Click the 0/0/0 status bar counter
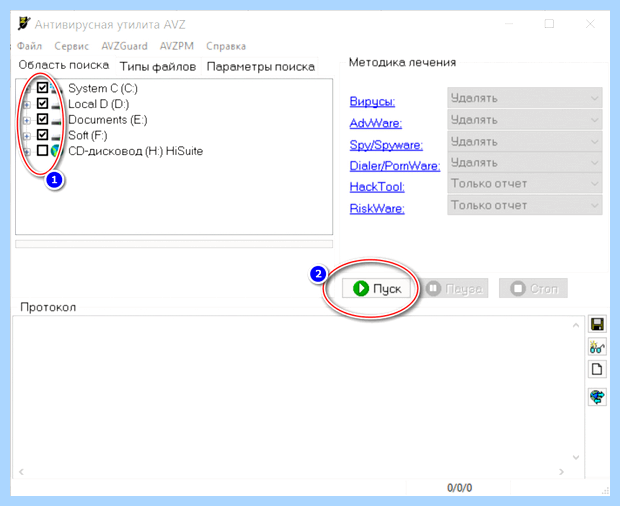The width and height of the screenshot is (620, 506). [x=459, y=488]
